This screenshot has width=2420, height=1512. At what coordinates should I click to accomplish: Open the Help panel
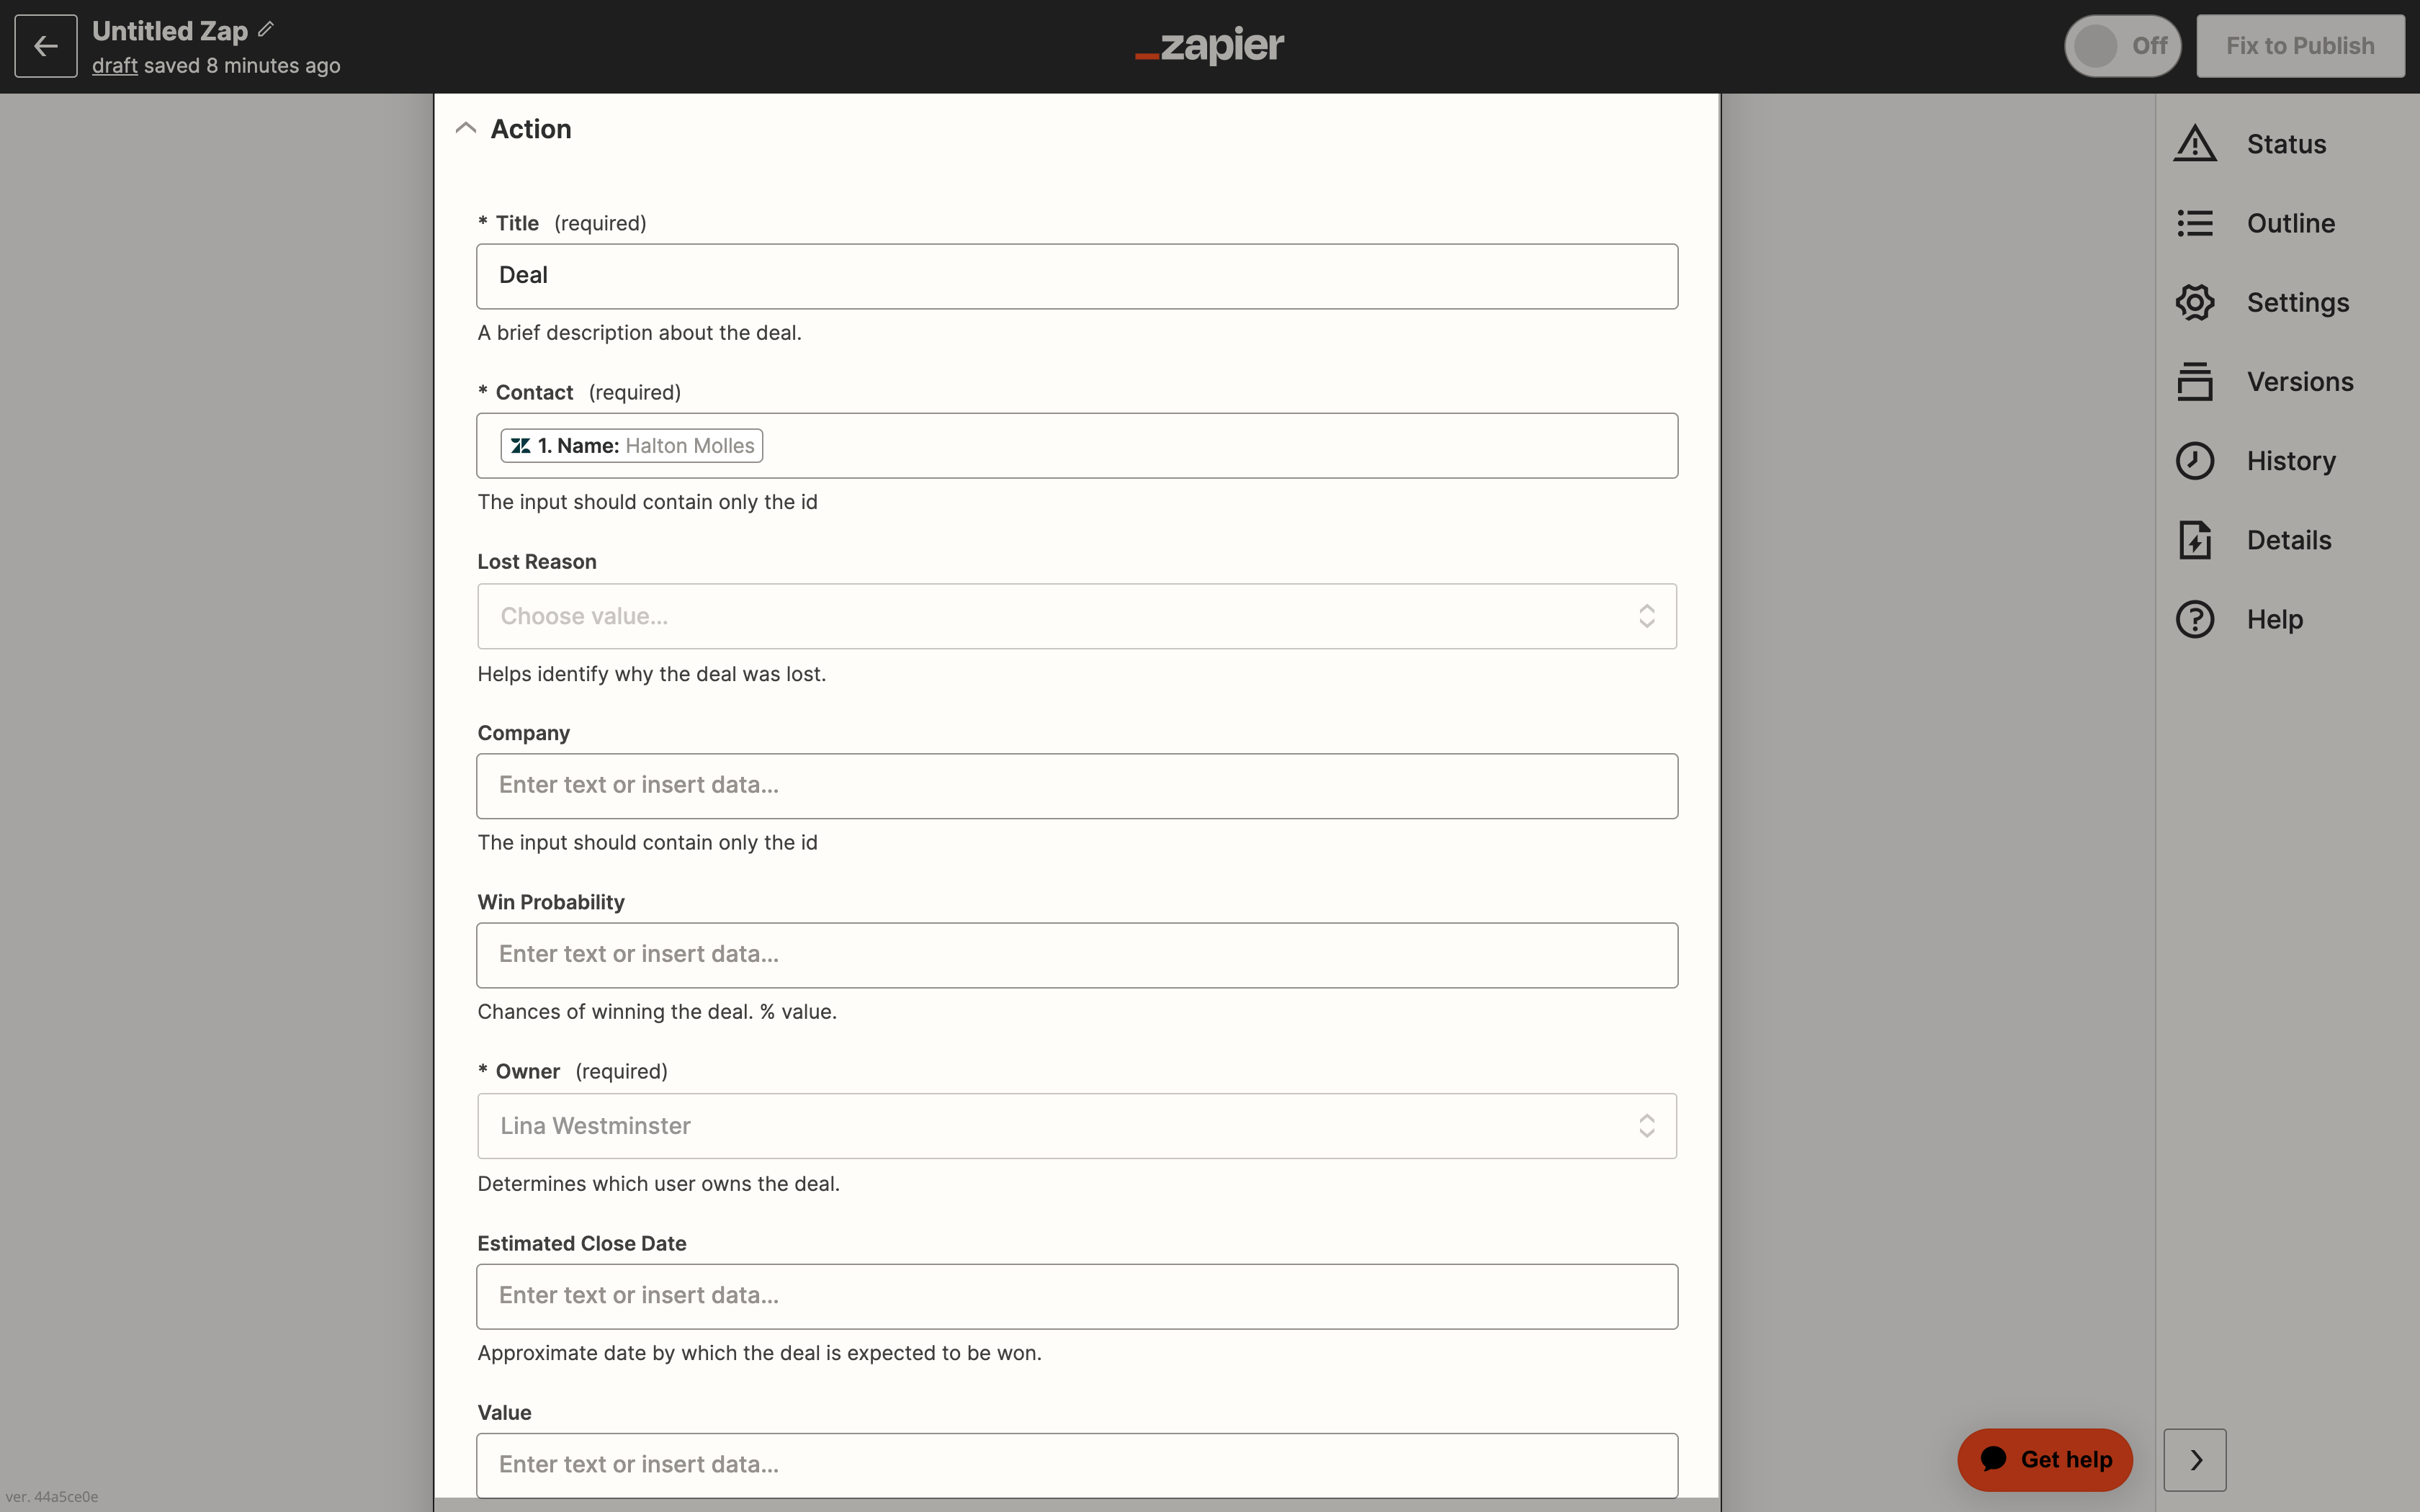pos(2275,619)
